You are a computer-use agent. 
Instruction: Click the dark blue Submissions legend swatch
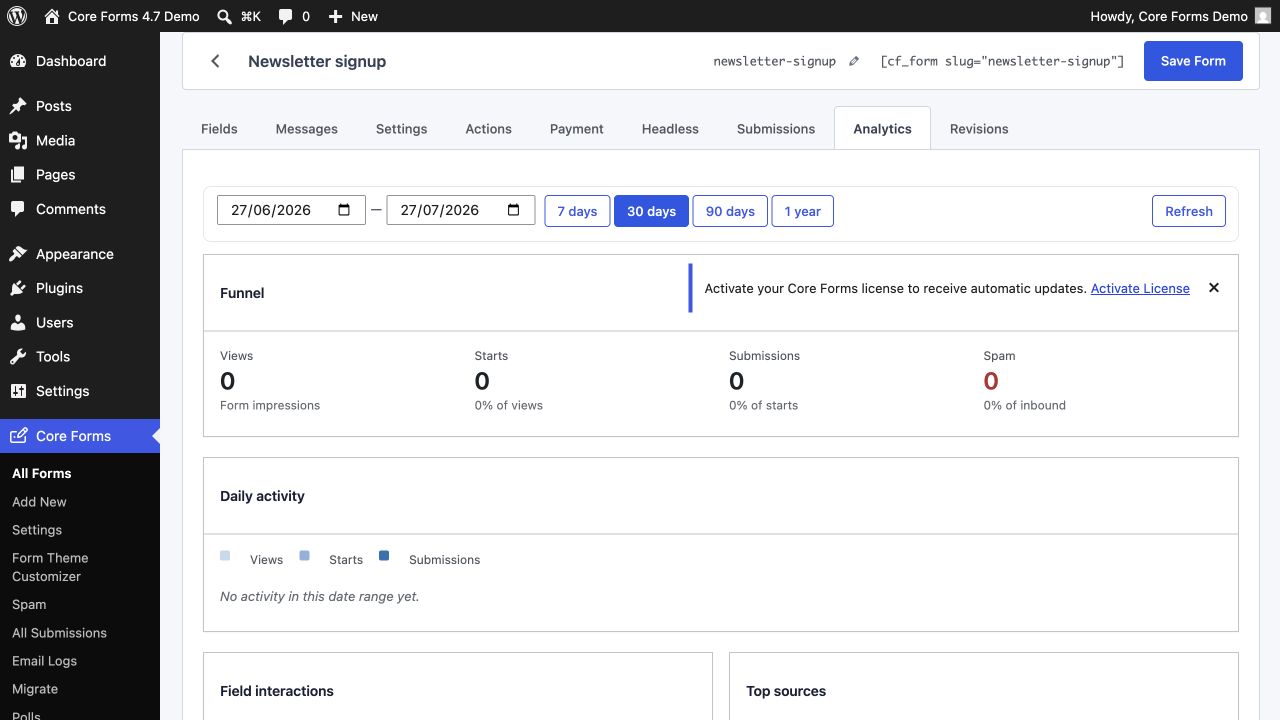[384, 556]
